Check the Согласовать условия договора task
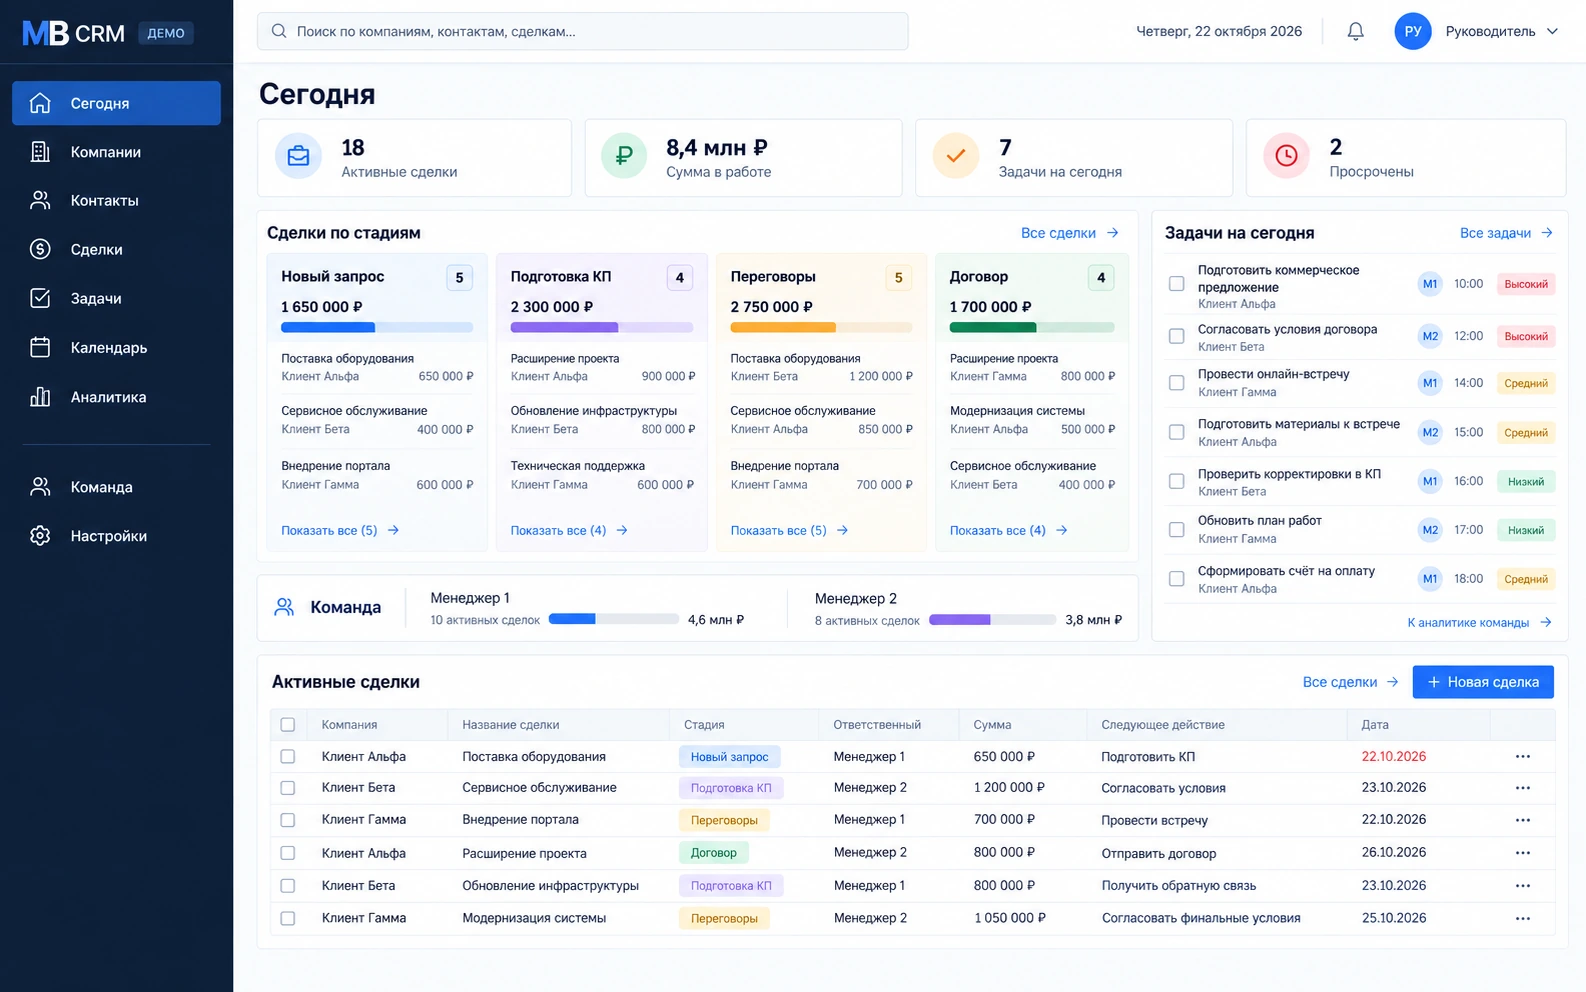Viewport: 1586px width, 992px height. (1177, 336)
